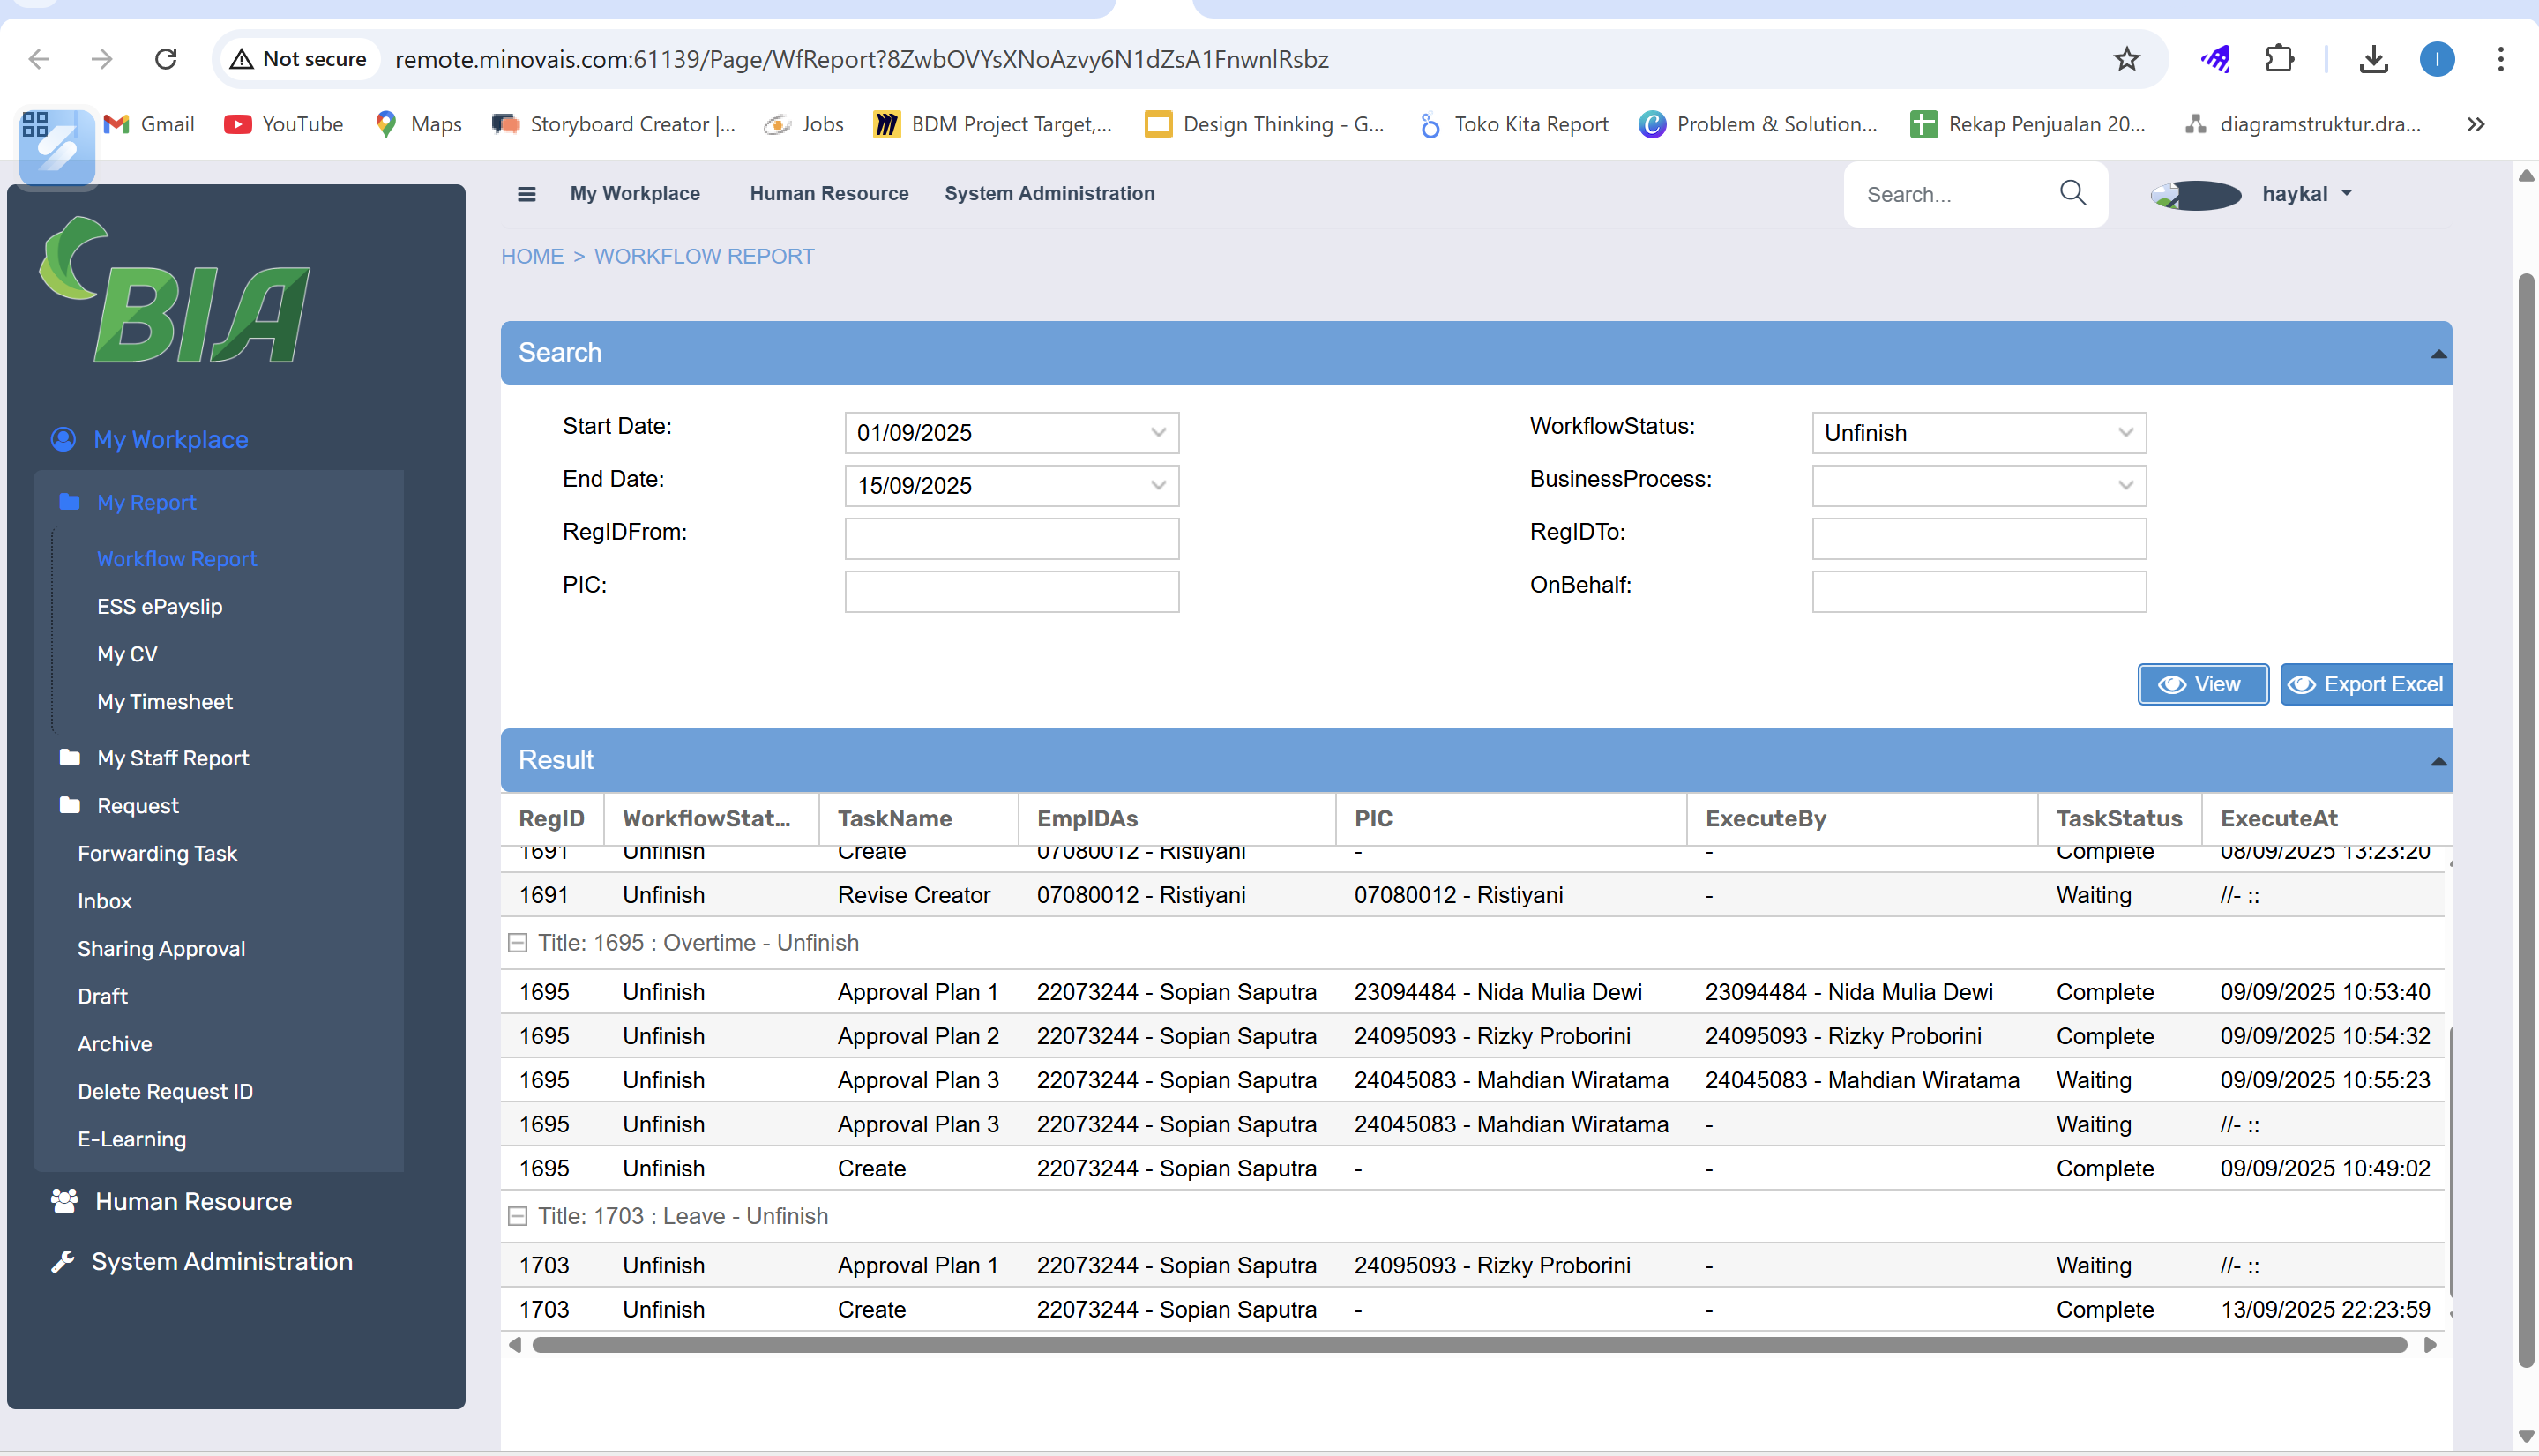
Task: Open System Administration top menu
Action: [1049, 194]
